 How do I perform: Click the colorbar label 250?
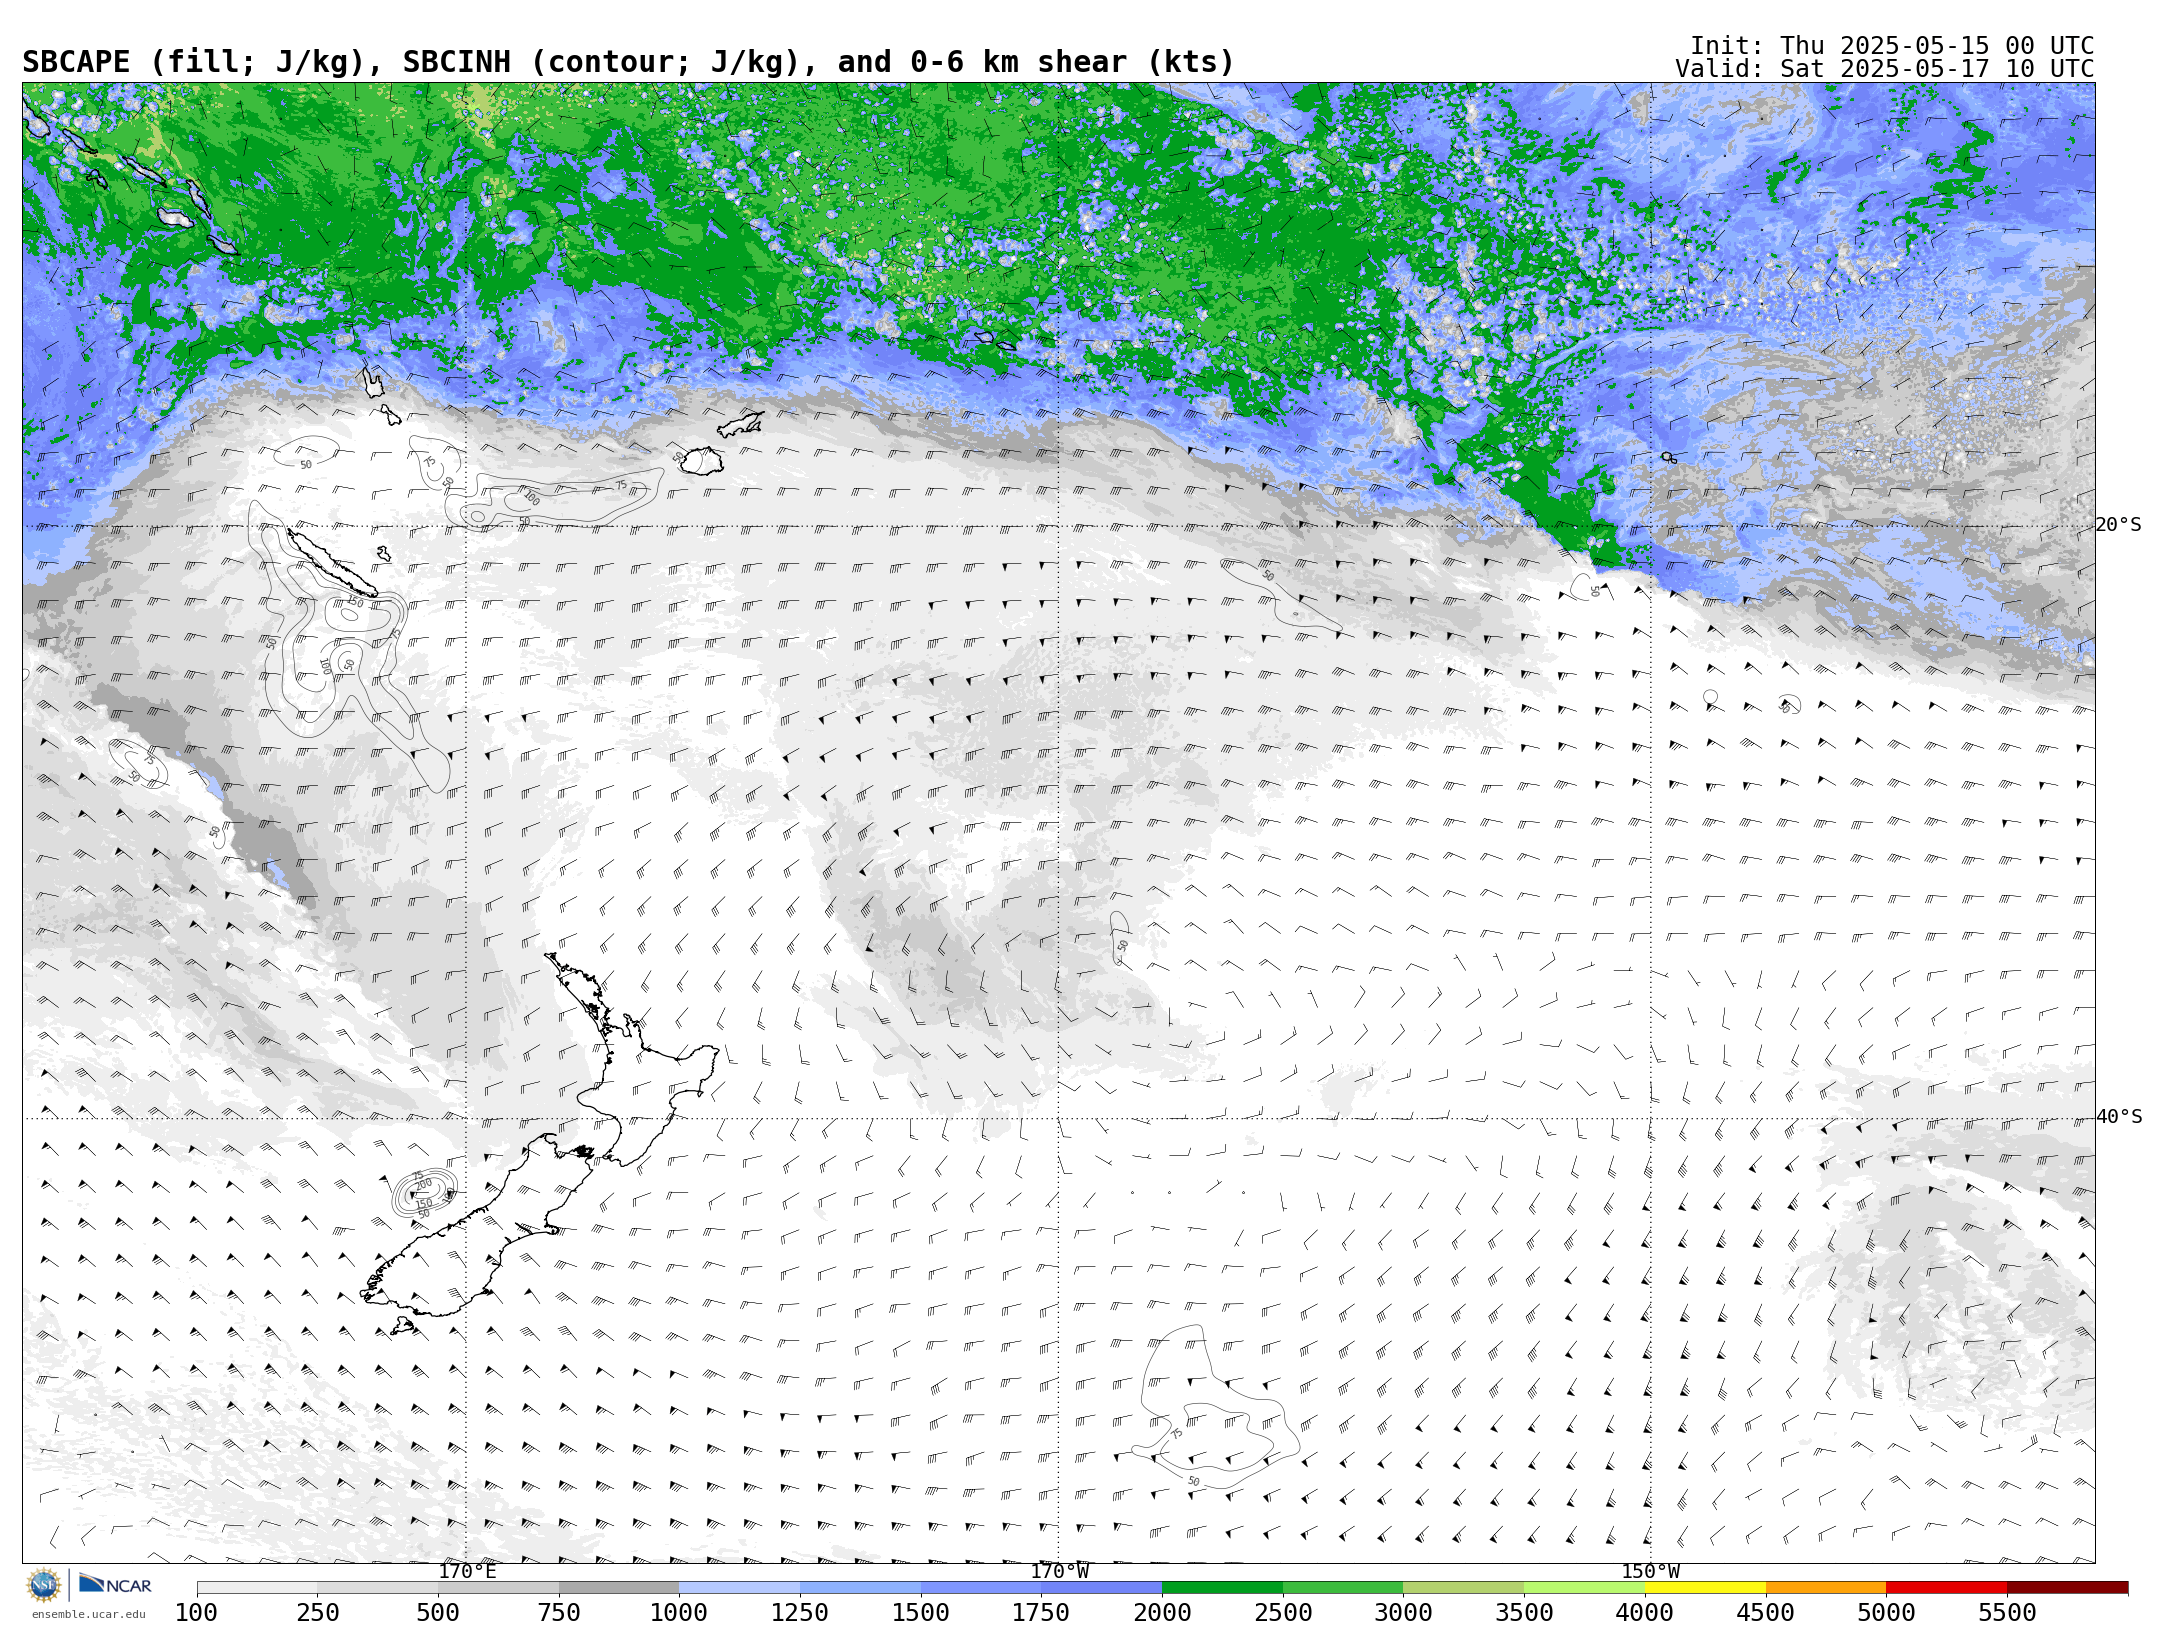point(318,1612)
